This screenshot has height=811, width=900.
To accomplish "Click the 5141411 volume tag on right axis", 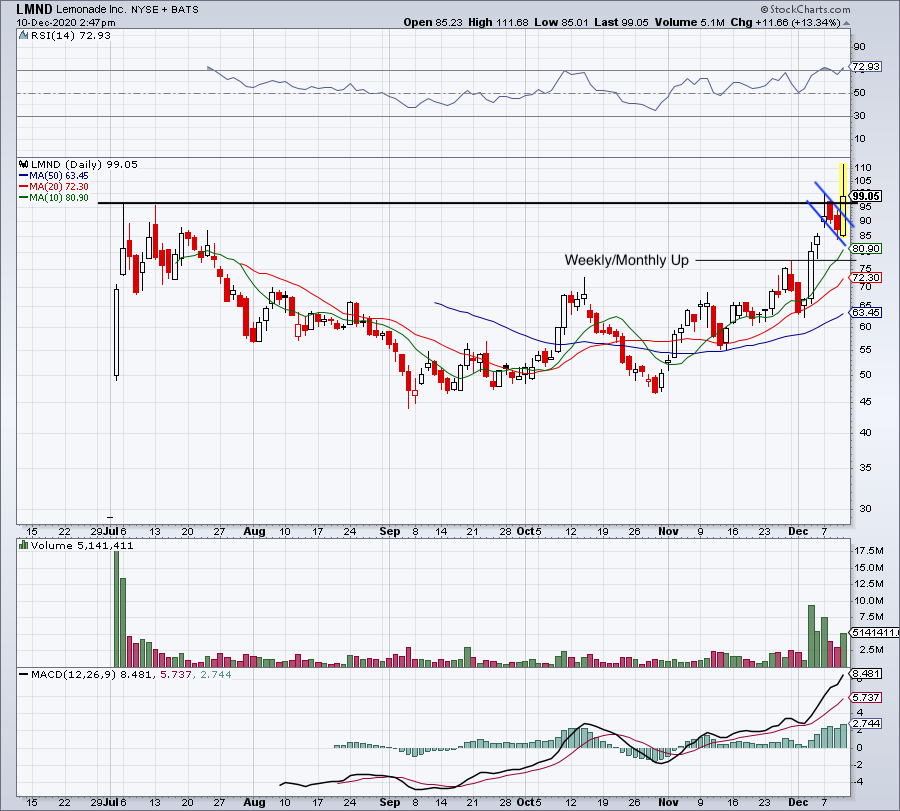I will click(x=875, y=632).
